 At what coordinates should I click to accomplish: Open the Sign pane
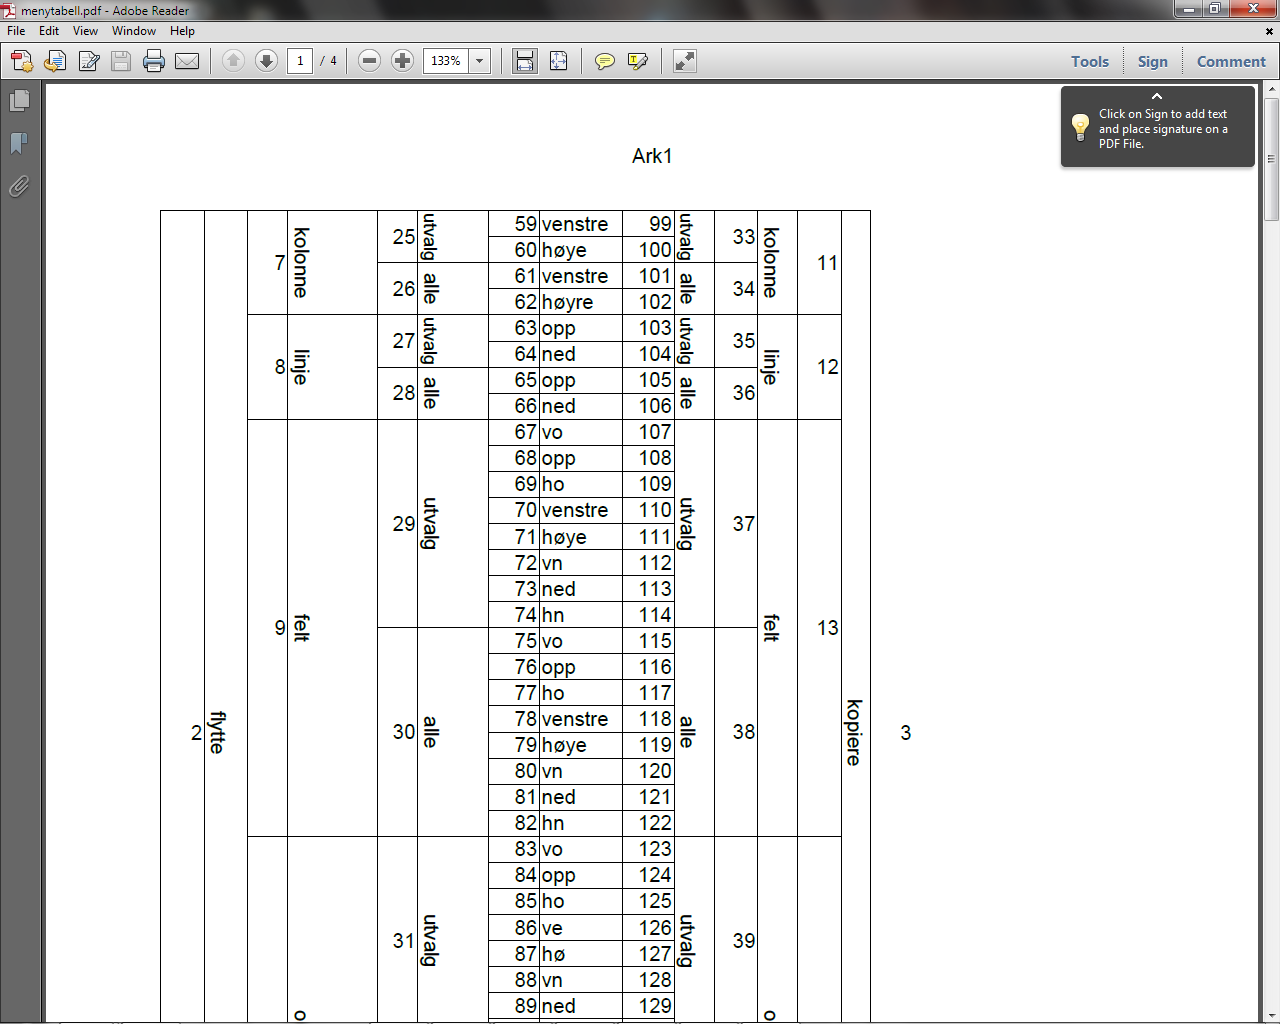pyautogui.click(x=1152, y=61)
